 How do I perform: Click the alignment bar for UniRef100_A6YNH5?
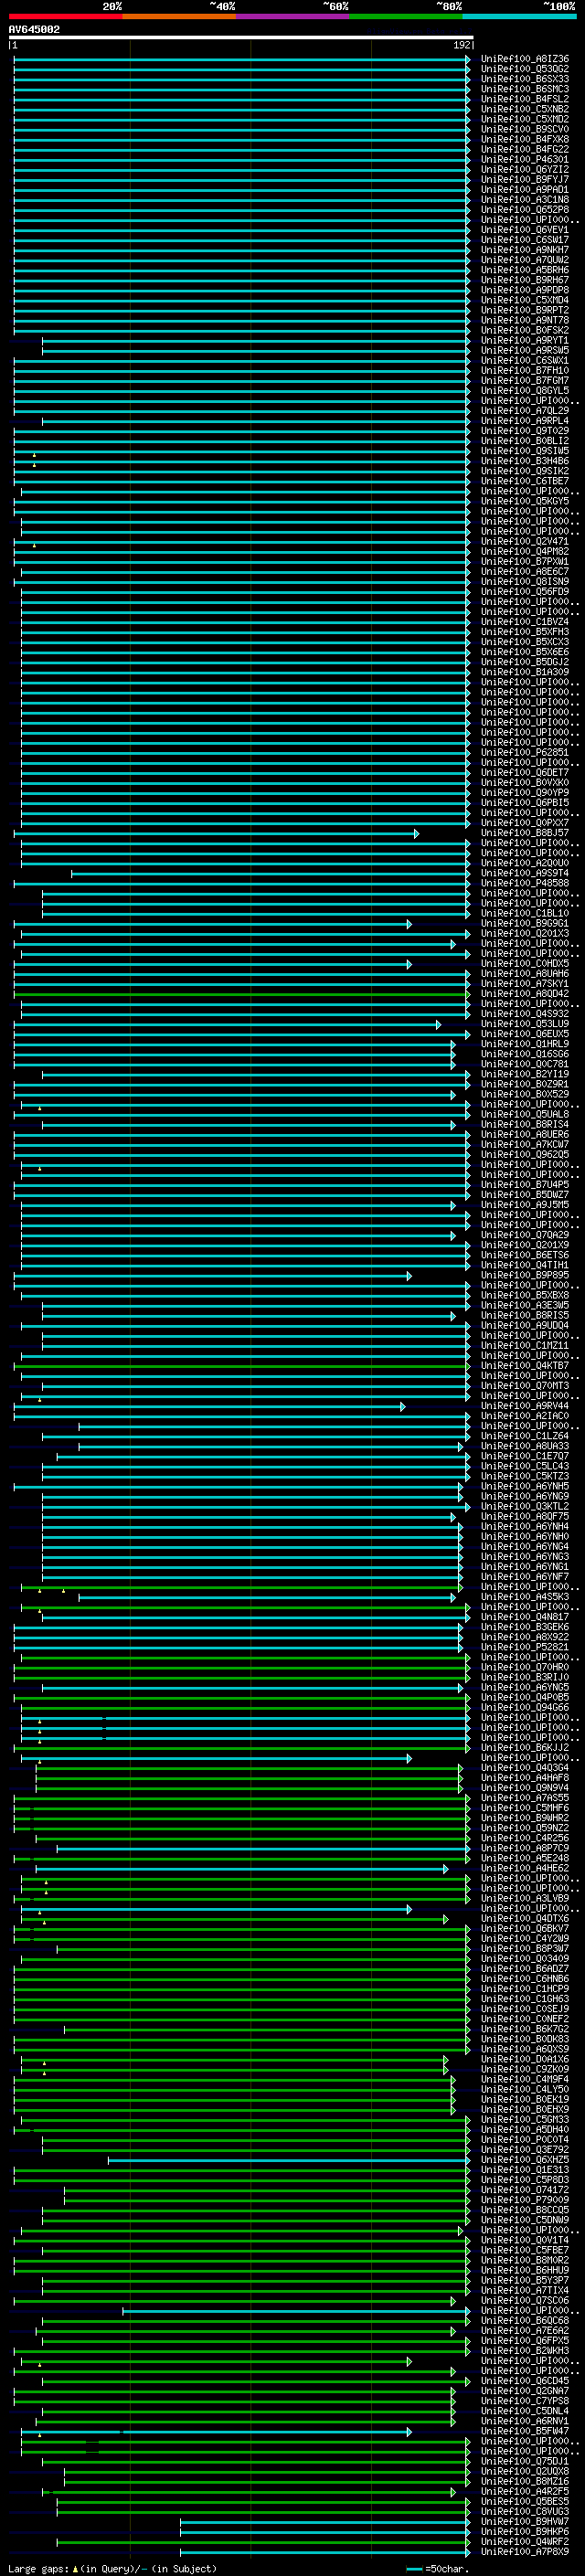click(238, 1486)
